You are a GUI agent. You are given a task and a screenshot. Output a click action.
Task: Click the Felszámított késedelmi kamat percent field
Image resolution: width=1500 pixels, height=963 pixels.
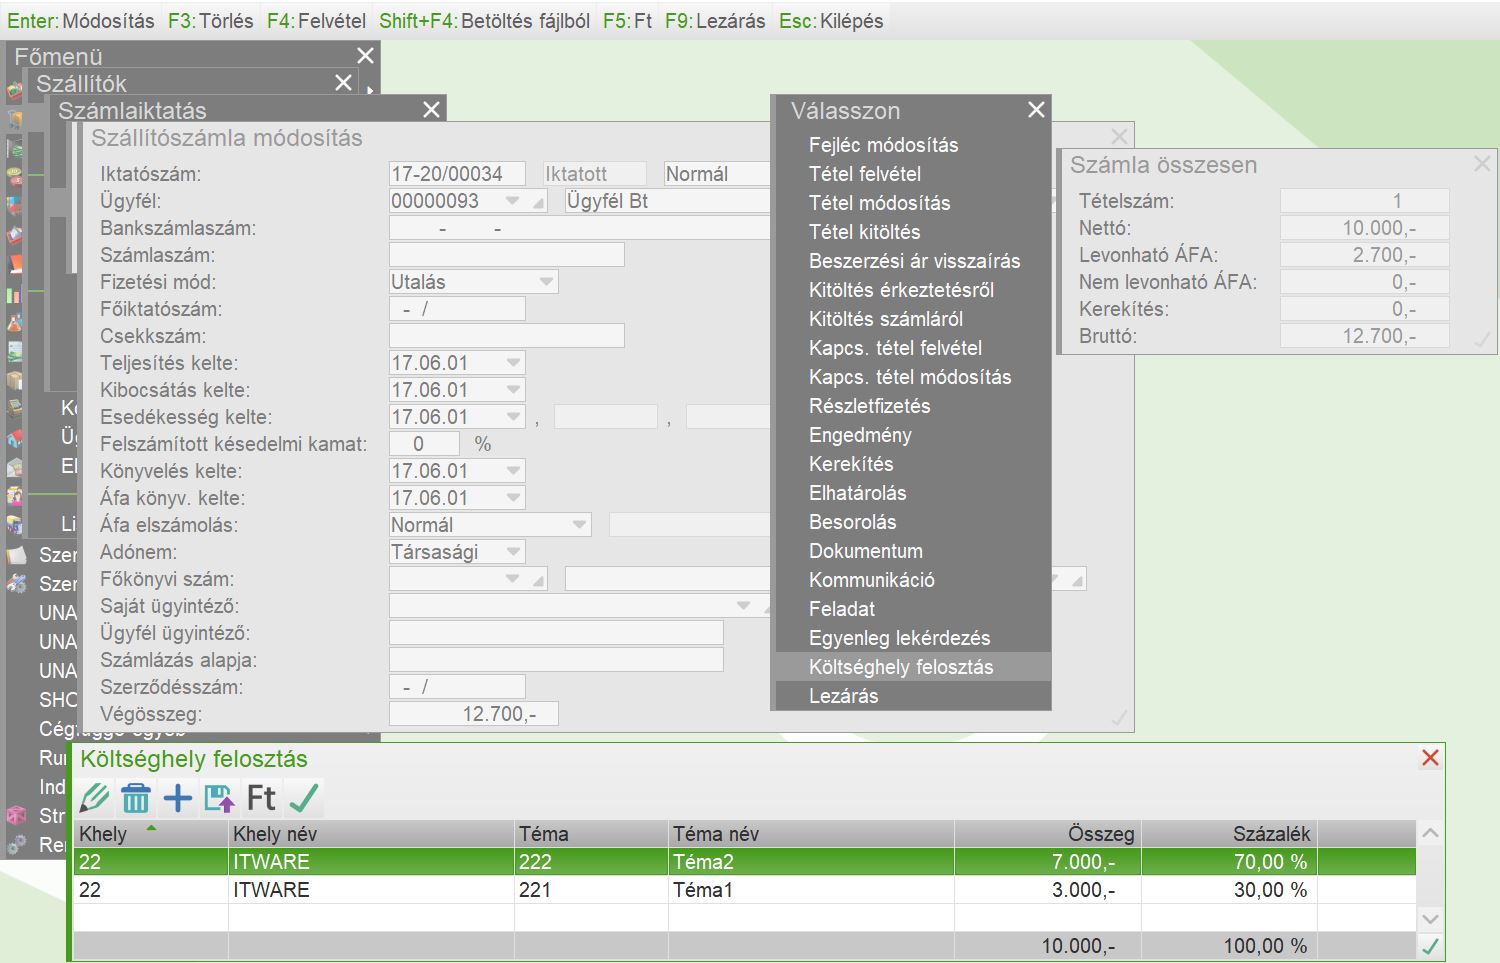click(x=424, y=444)
